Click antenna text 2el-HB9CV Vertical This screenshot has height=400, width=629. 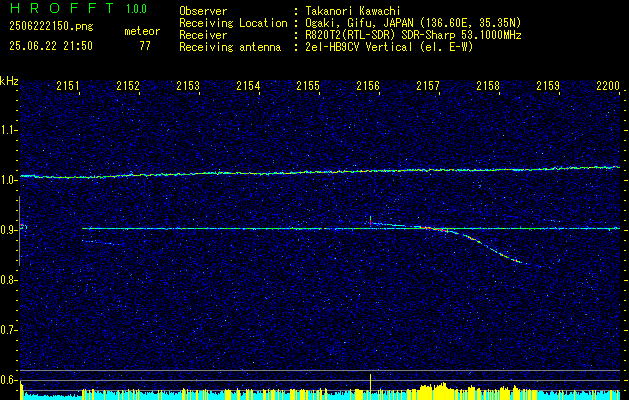point(358,47)
